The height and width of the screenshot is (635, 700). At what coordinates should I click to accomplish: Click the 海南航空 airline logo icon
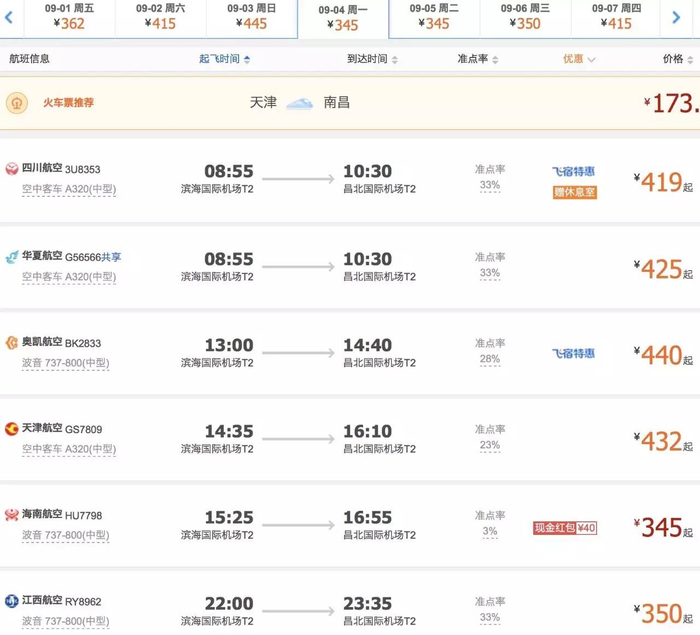point(12,515)
